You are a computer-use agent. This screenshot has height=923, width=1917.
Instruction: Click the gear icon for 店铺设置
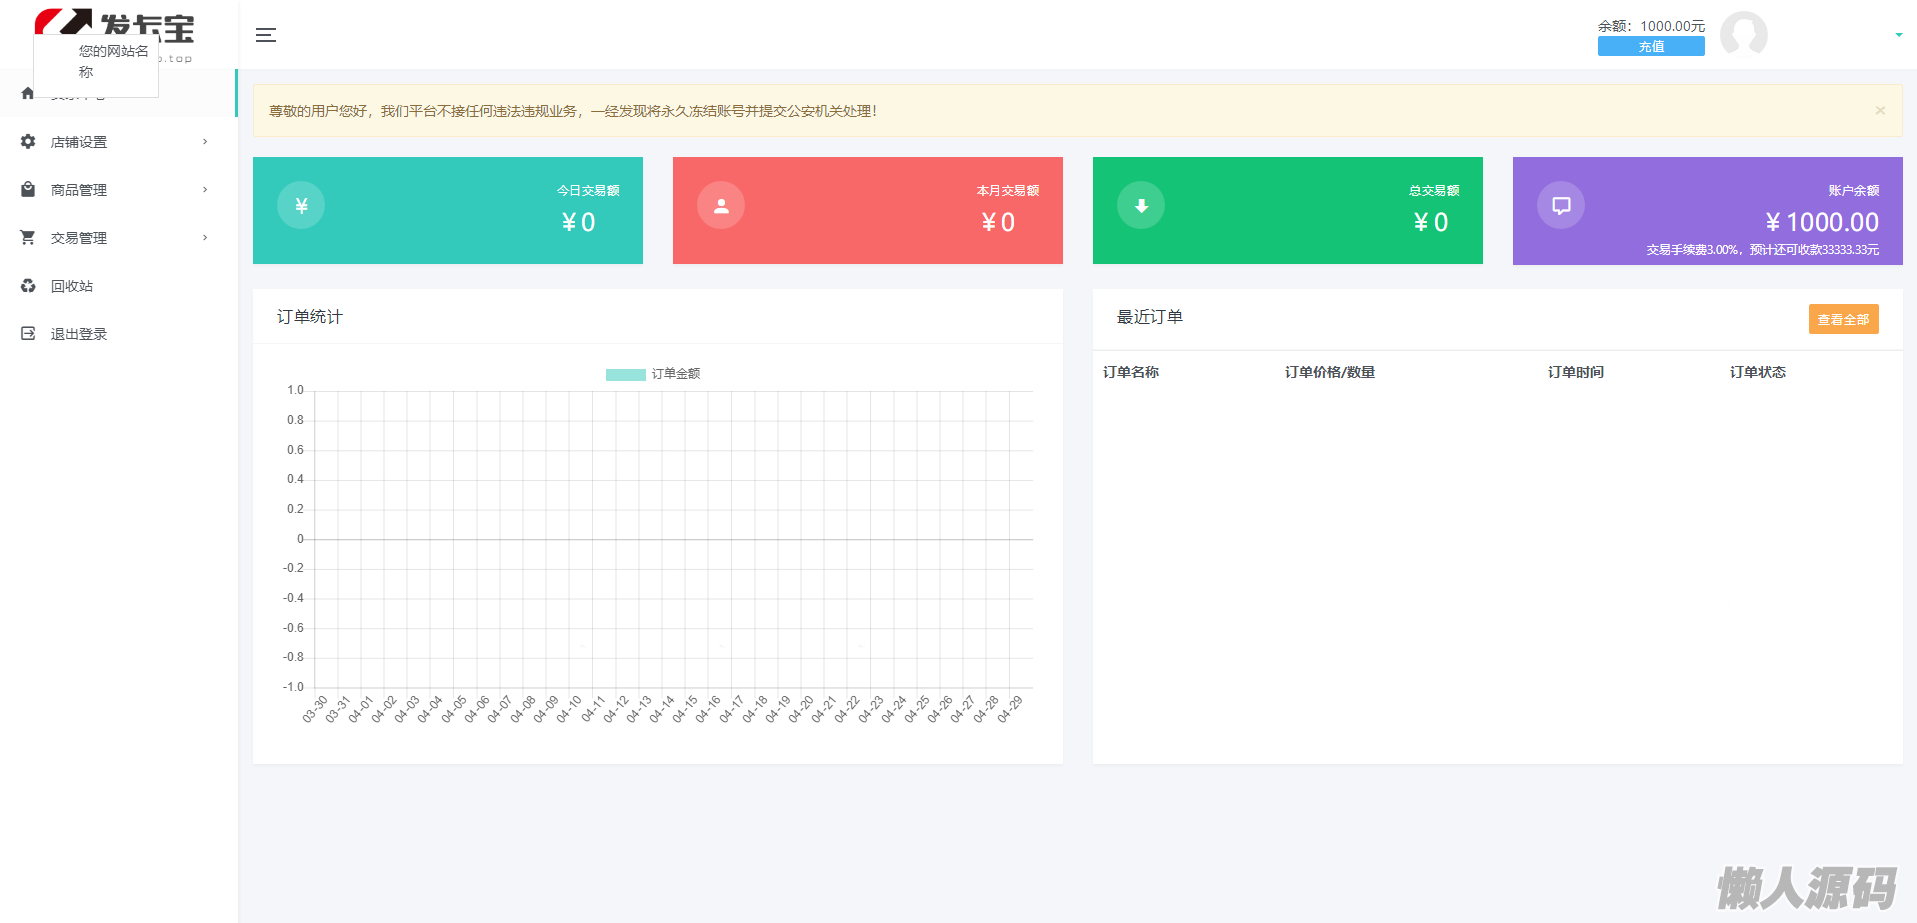pyautogui.click(x=28, y=142)
